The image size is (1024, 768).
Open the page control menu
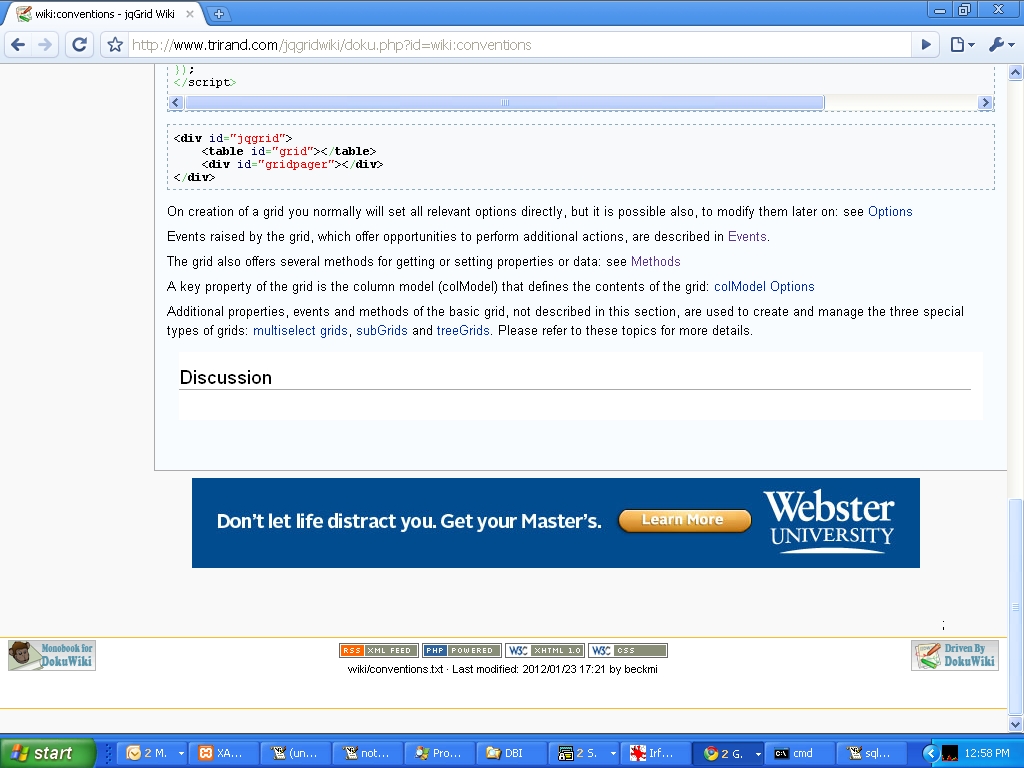(962, 44)
